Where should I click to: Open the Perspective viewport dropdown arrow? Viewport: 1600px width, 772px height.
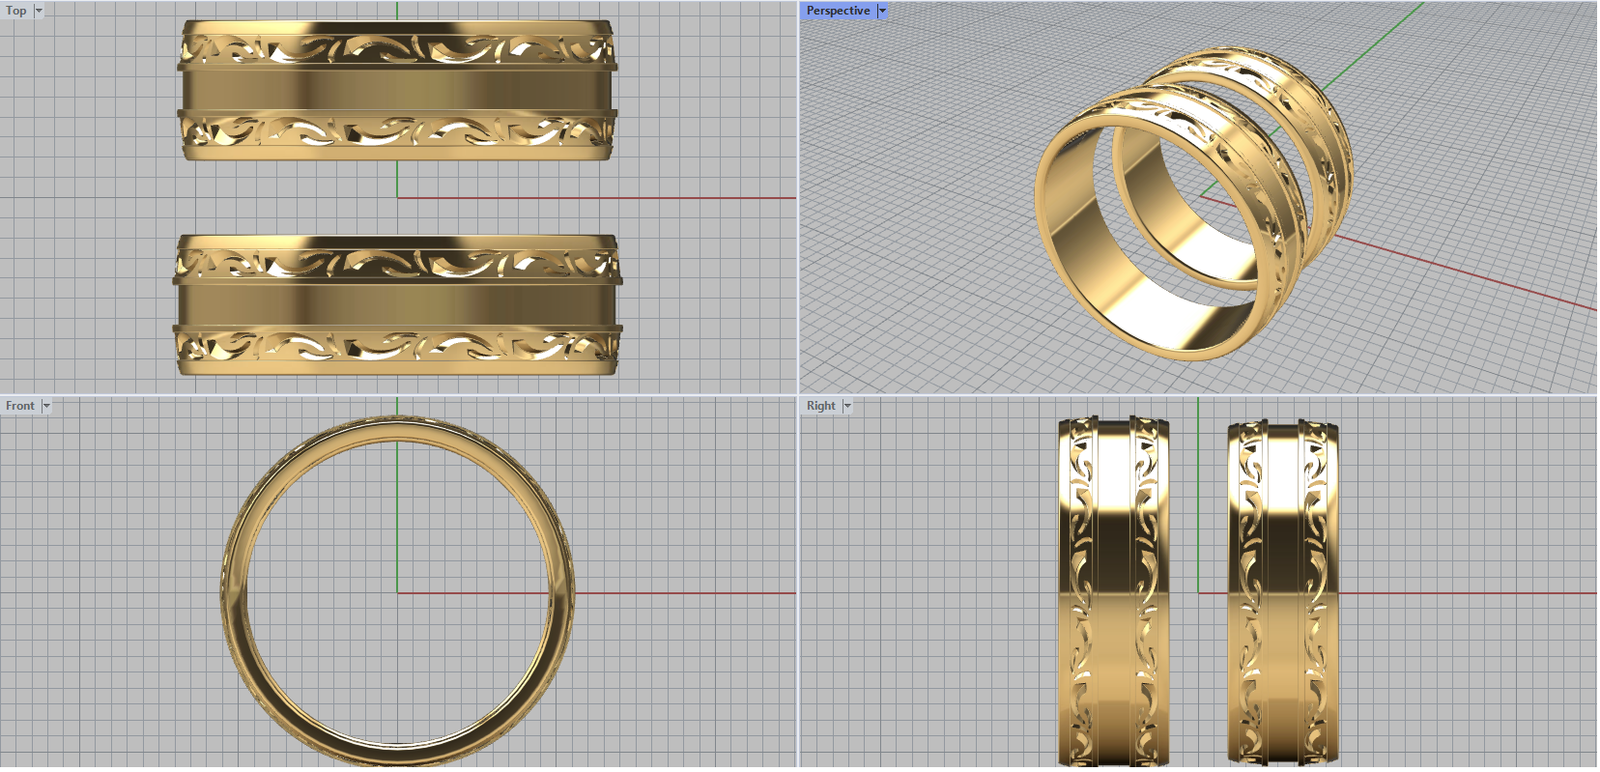point(882,11)
